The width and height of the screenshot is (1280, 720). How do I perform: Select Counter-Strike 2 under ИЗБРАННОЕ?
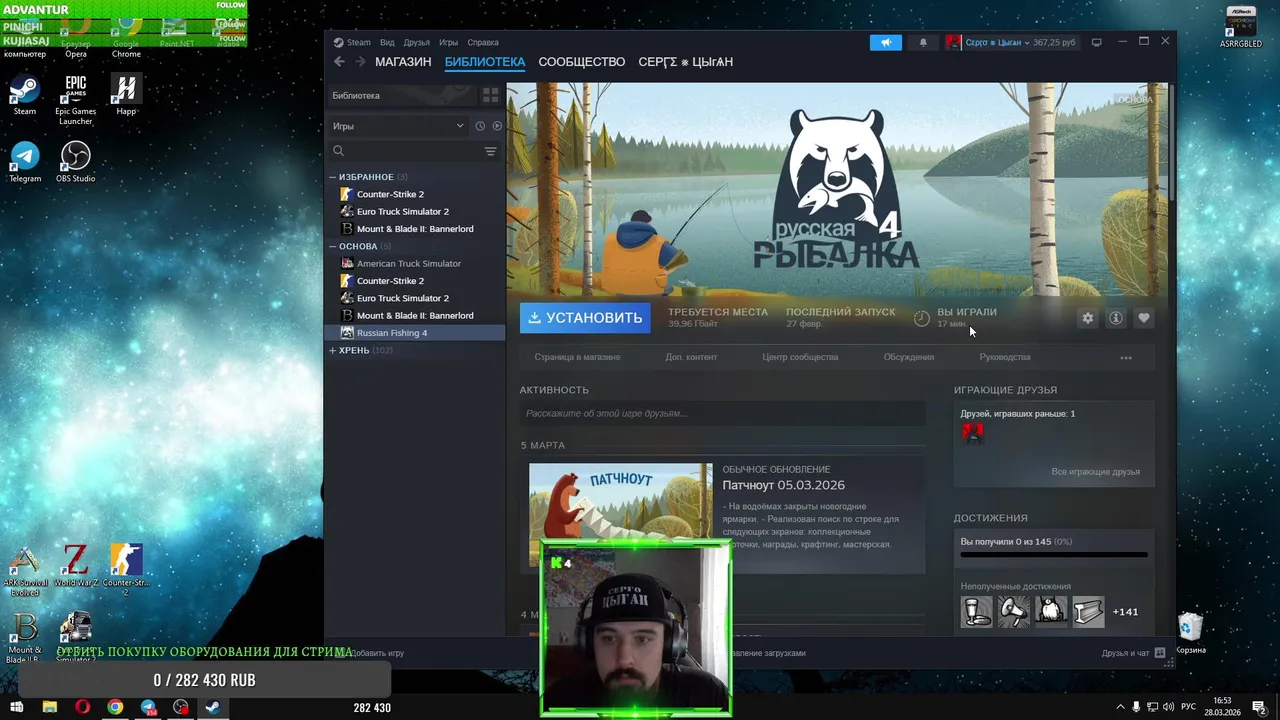417,194
